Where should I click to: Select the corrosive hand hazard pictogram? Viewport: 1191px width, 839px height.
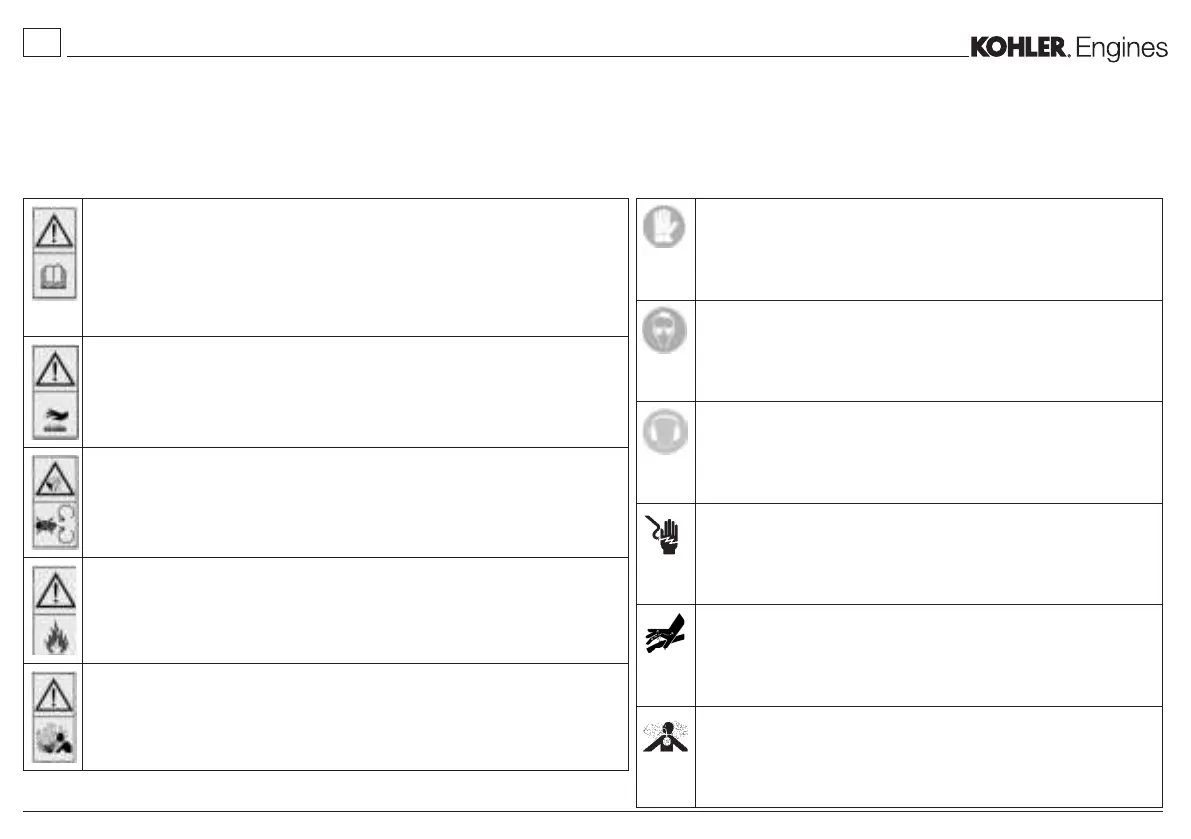(52, 418)
